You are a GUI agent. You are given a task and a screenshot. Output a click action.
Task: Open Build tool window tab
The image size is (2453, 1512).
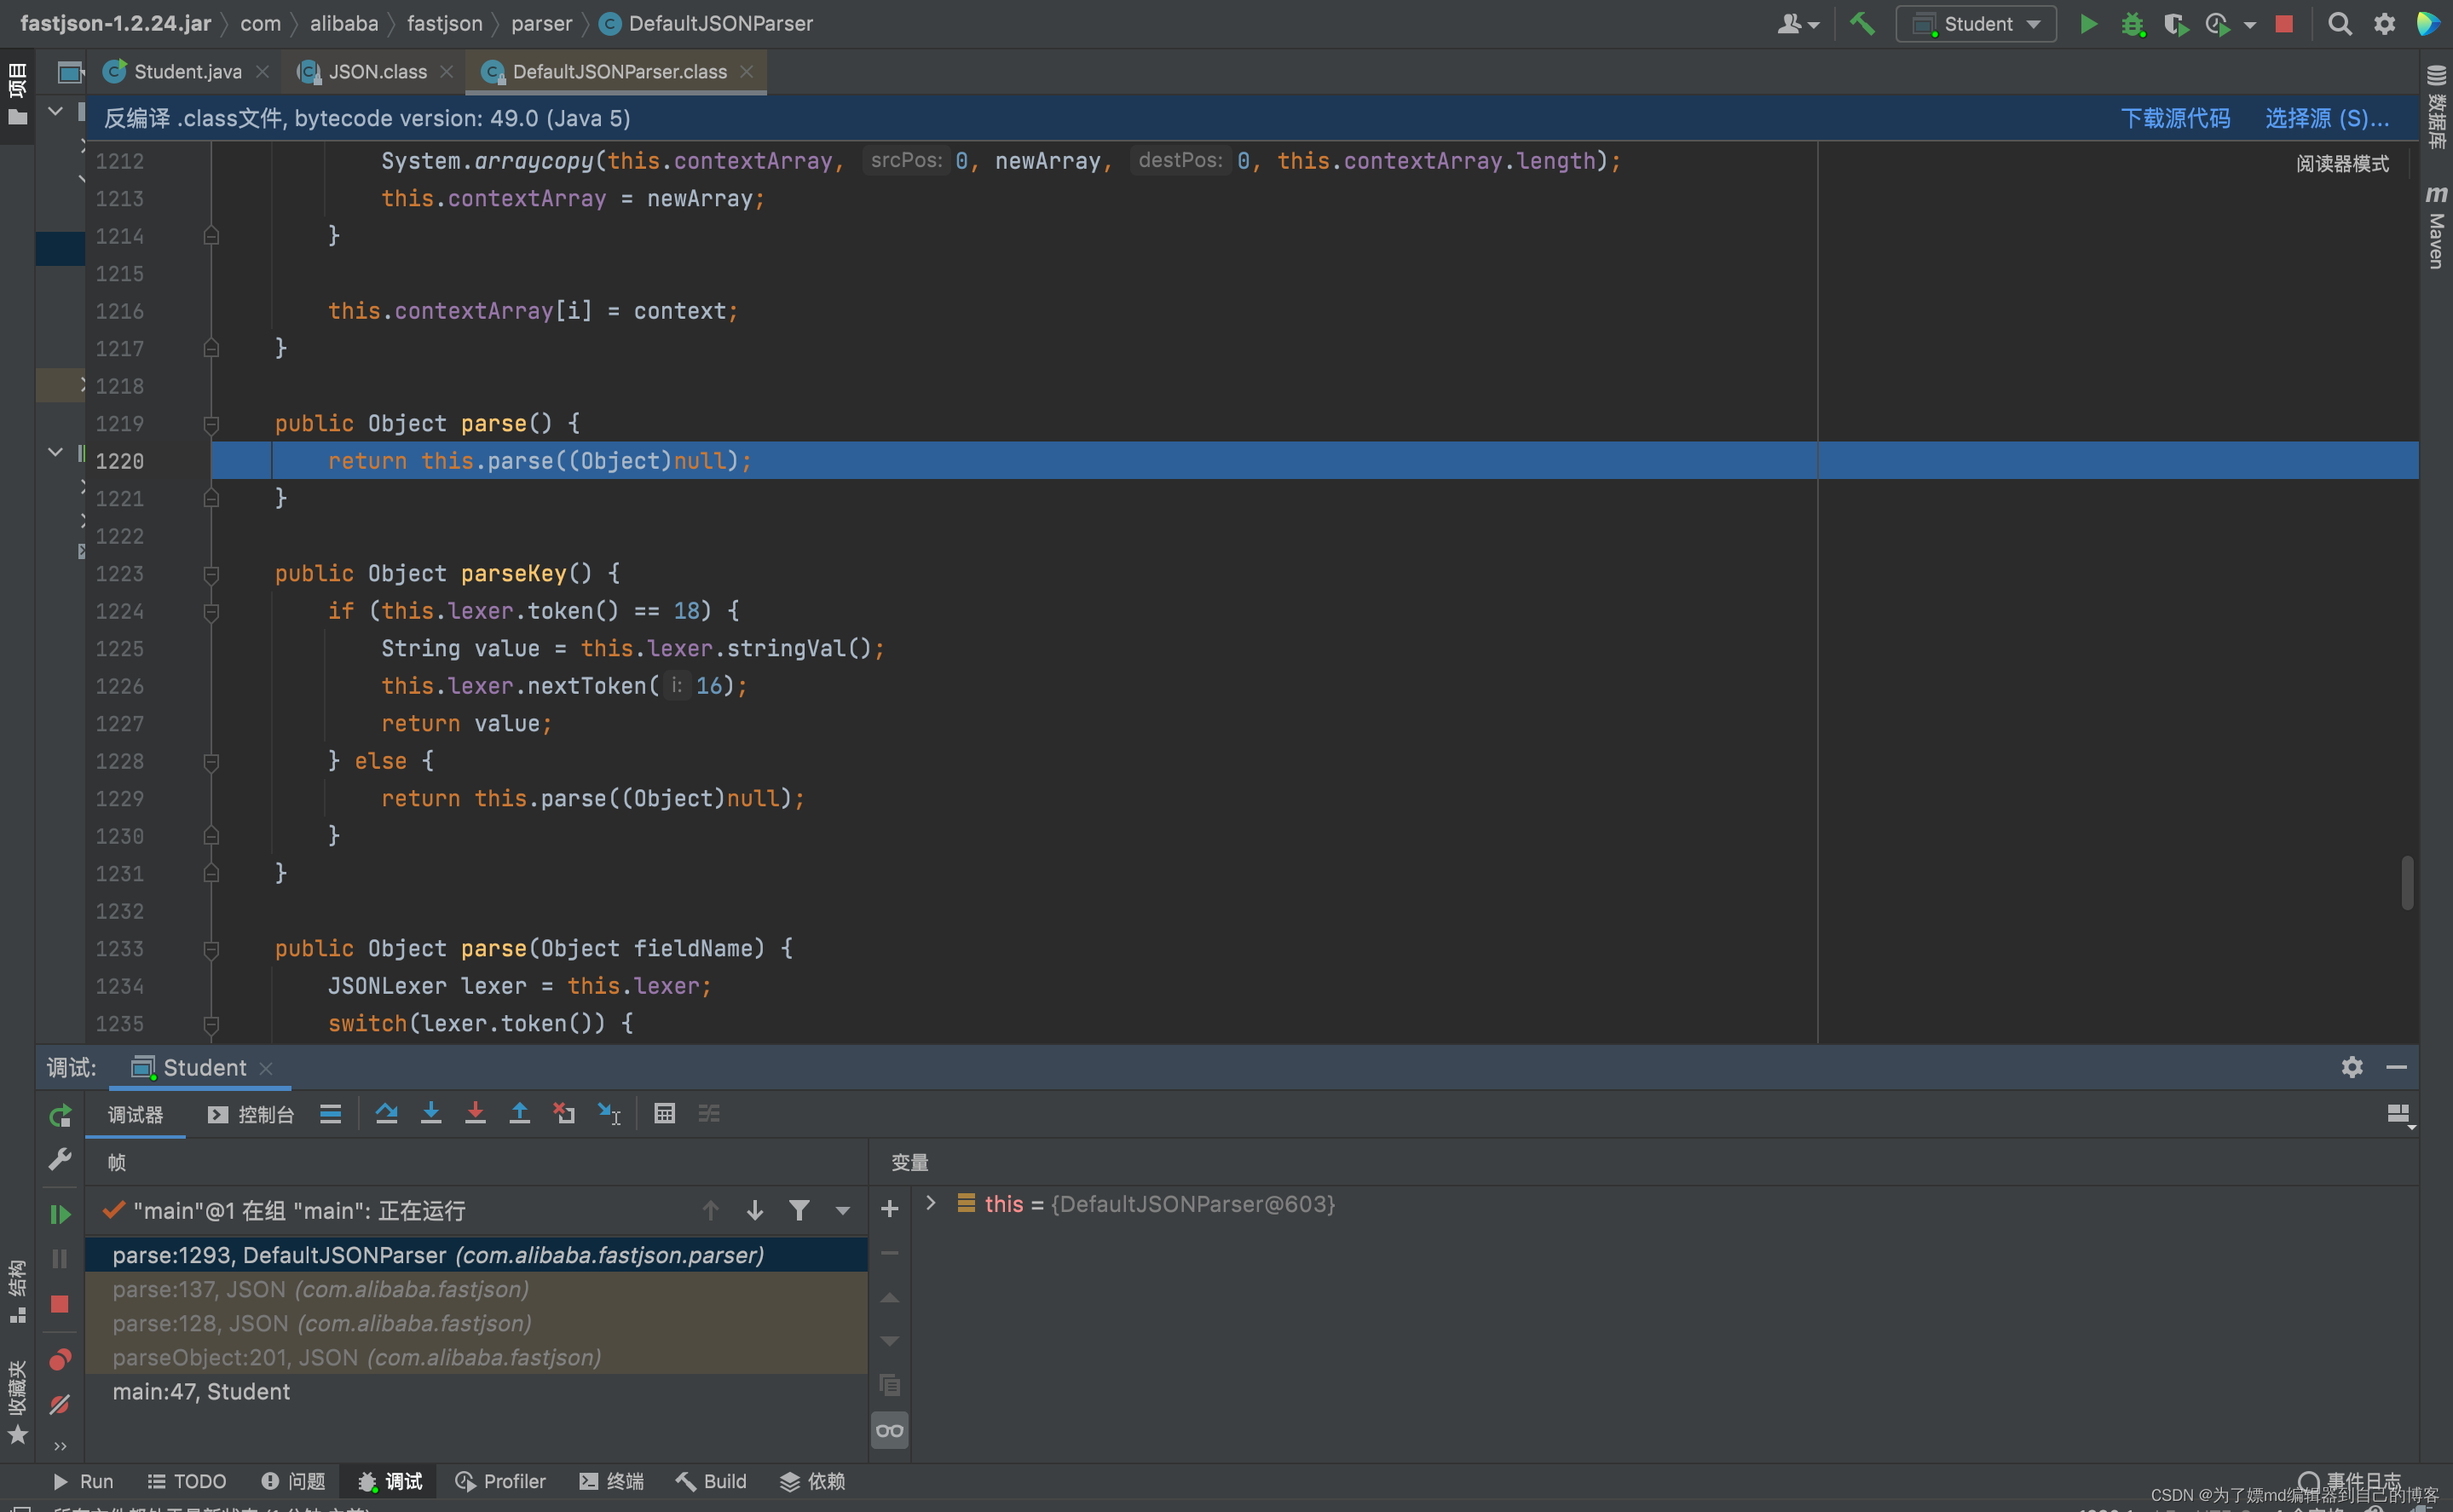(710, 1481)
